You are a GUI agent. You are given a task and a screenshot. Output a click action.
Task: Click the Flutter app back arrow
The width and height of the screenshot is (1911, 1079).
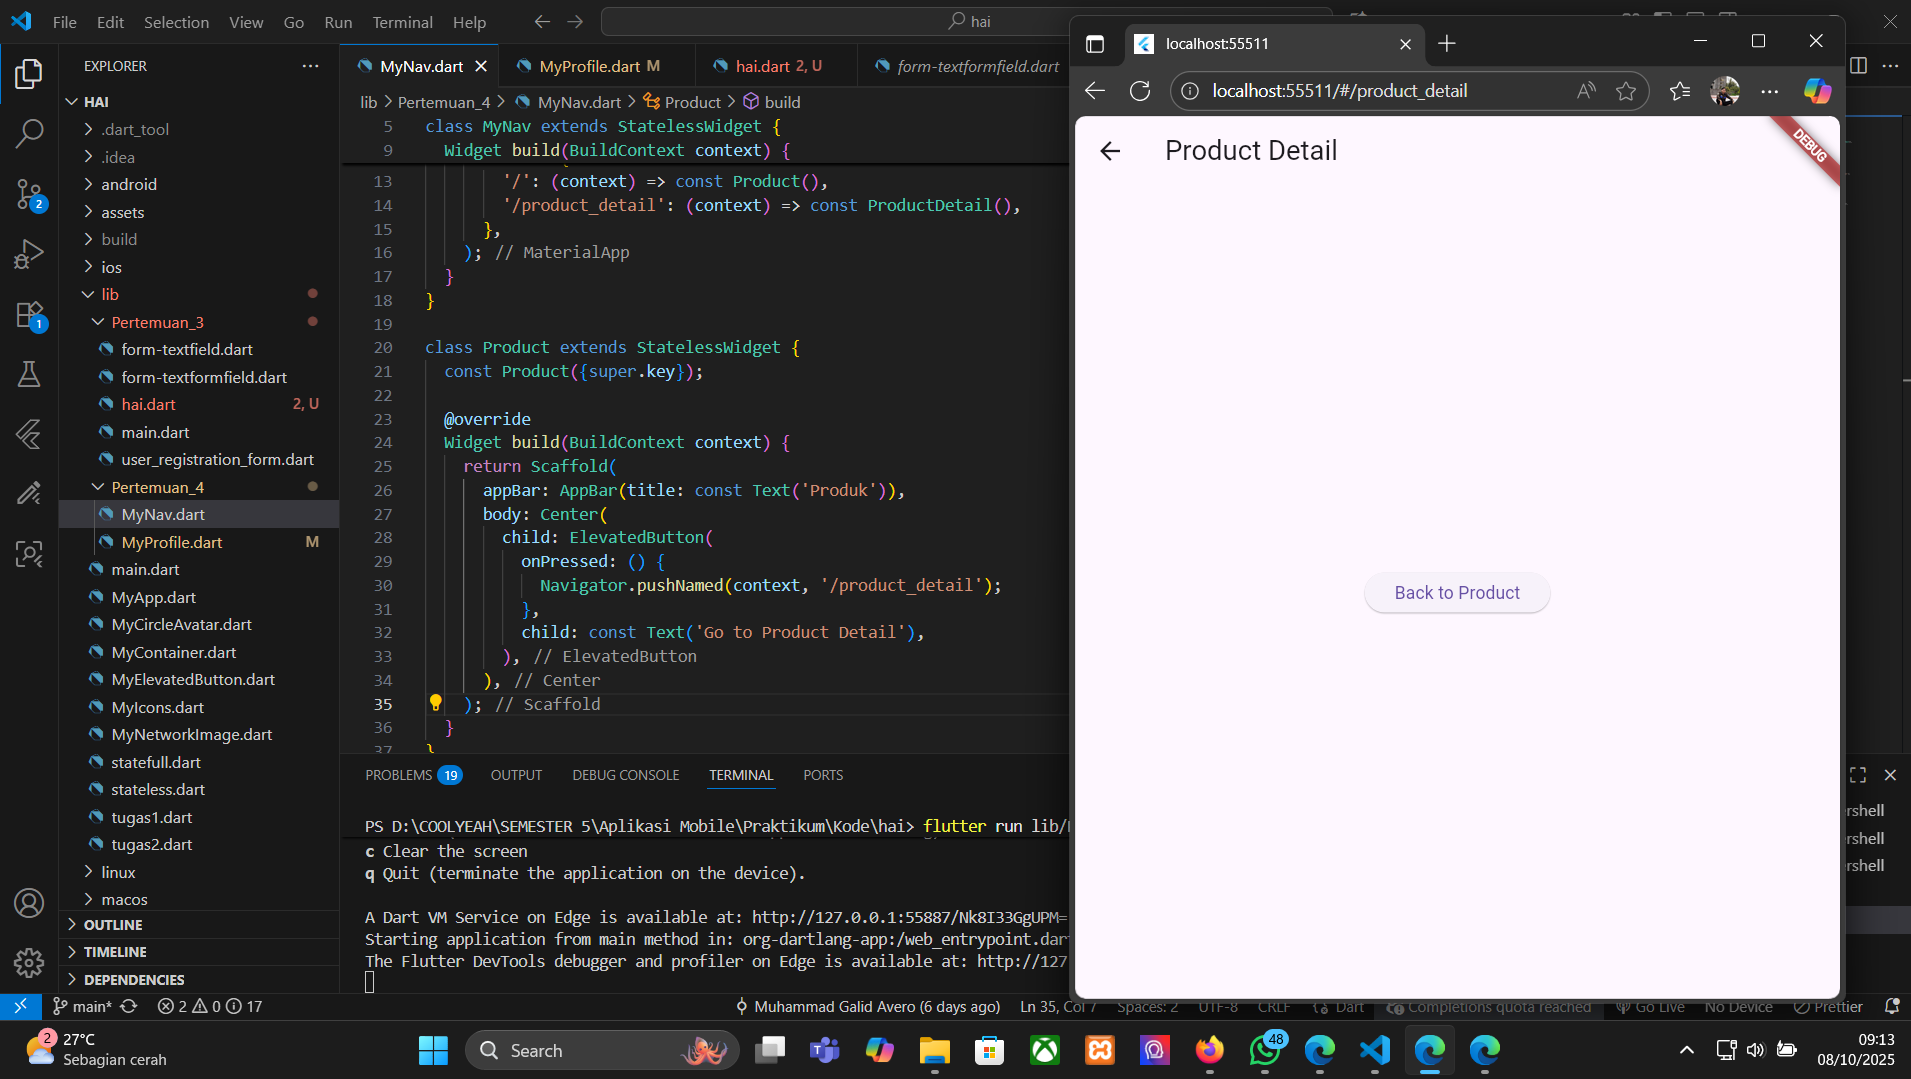pyautogui.click(x=1110, y=151)
